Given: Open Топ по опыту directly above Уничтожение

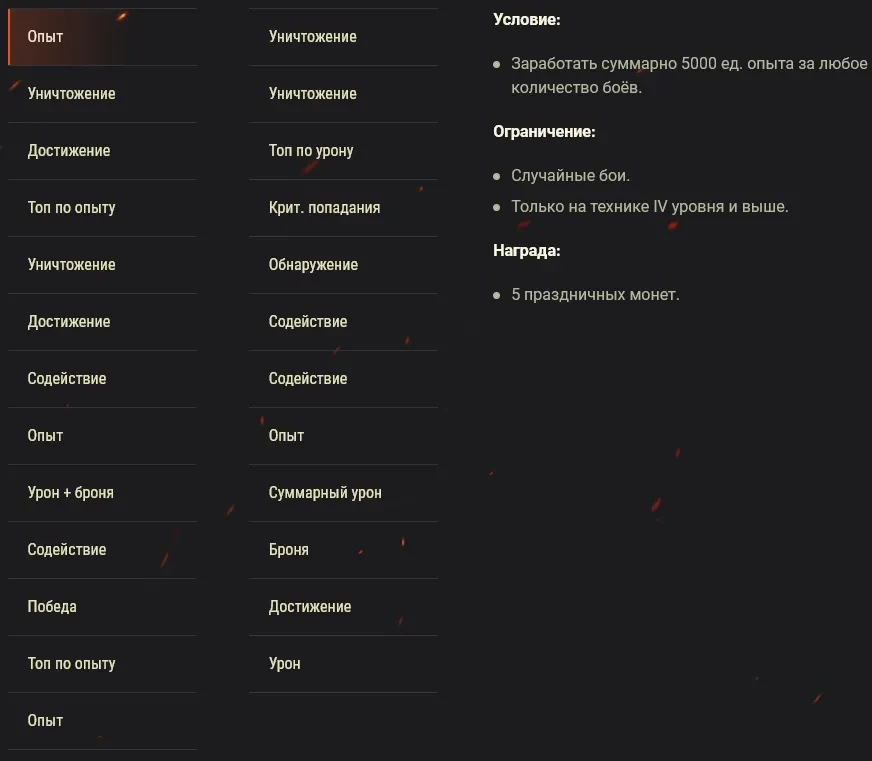Looking at the screenshot, I should [72, 208].
